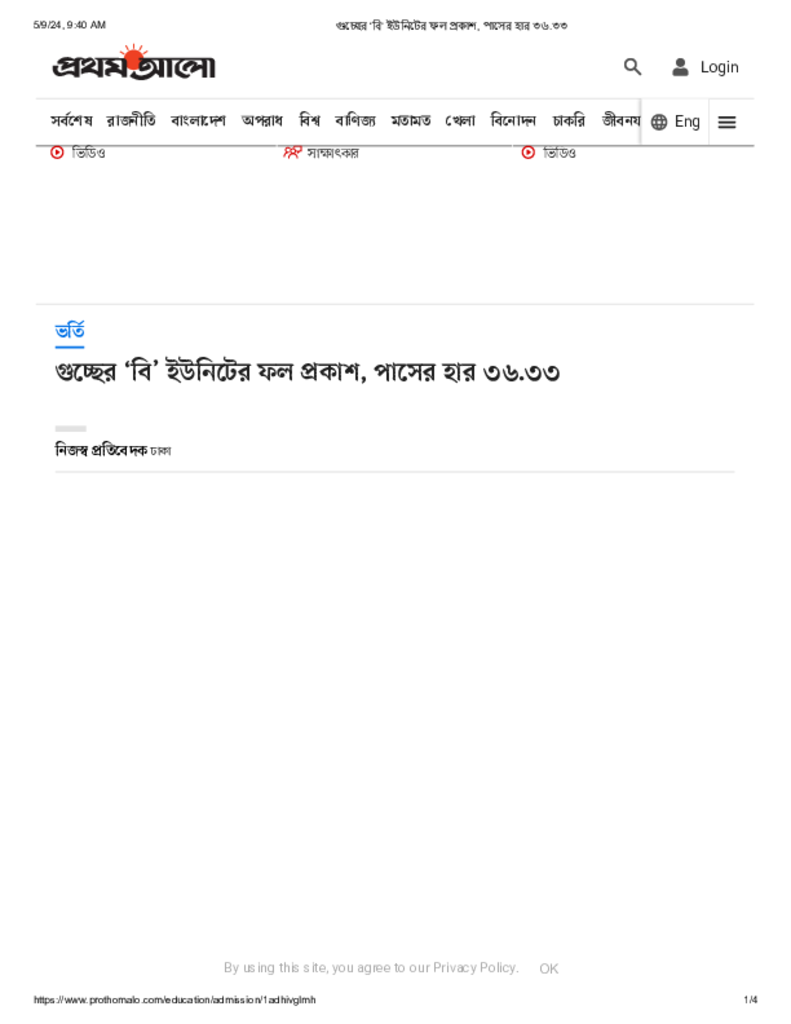Image resolution: width=791 pixels, height=1024 pixels.
Task: Click the first ভিডিও play icon
Action: (x=57, y=152)
